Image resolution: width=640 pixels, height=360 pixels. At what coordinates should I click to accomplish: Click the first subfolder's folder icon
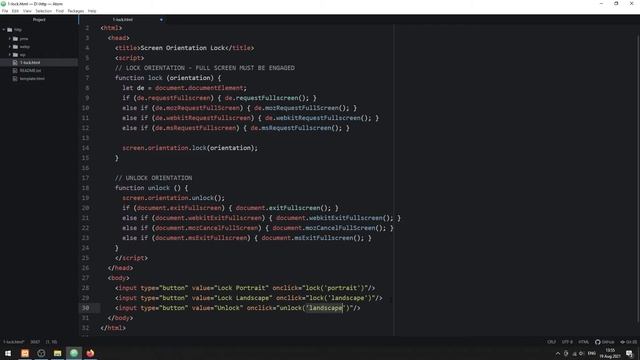tap(16, 39)
